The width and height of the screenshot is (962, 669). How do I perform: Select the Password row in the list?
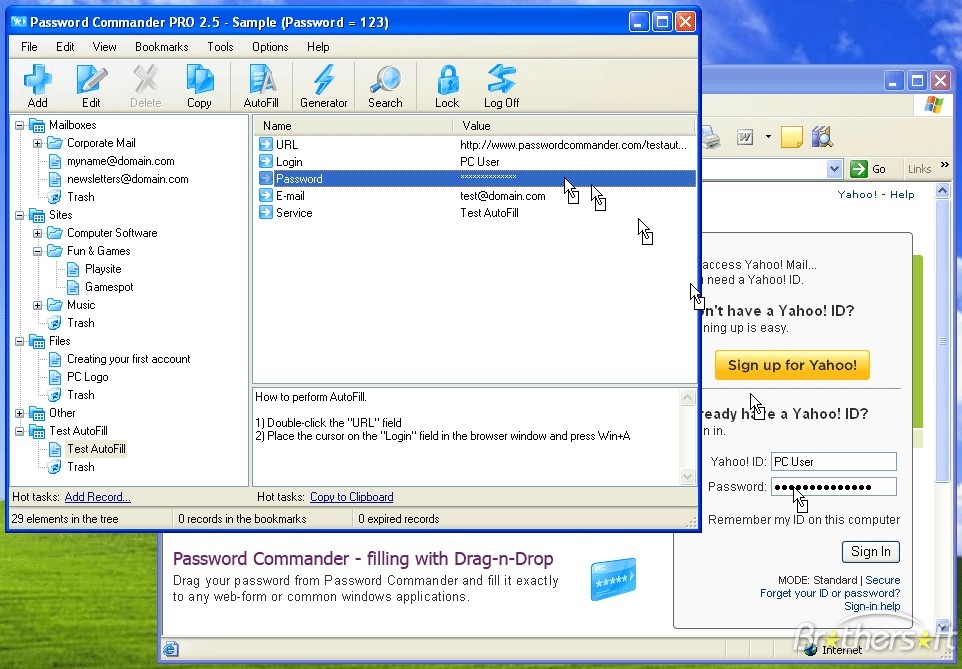(476, 179)
